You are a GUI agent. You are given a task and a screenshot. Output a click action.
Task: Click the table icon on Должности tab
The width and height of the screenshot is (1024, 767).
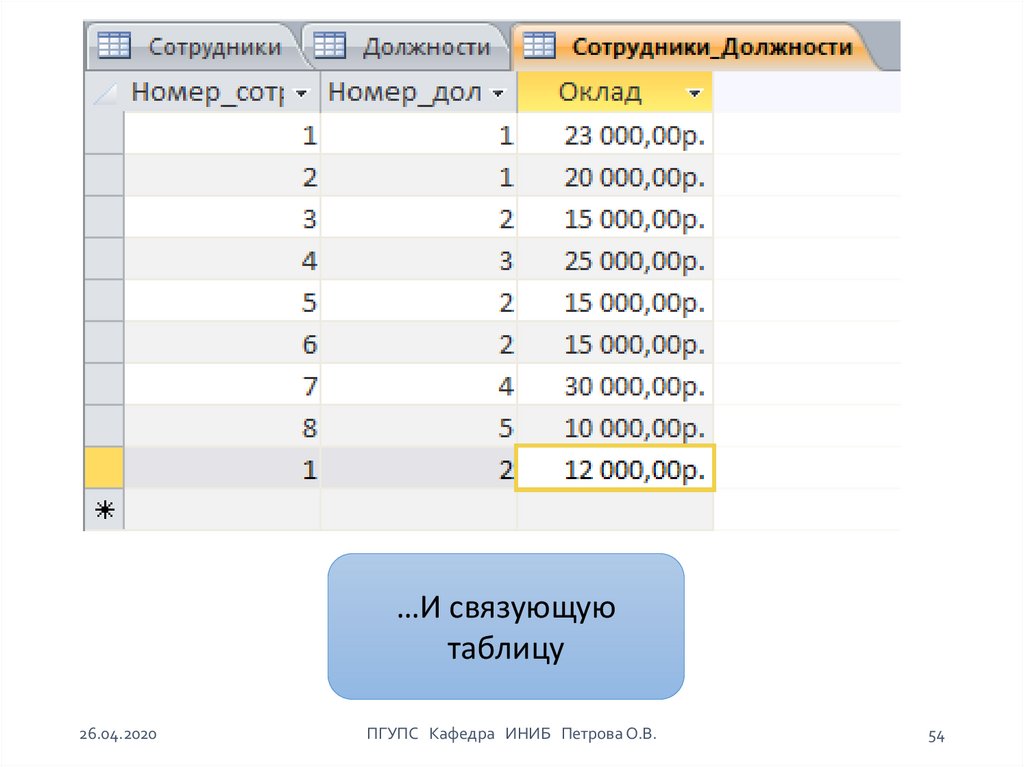pyautogui.click(x=330, y=46)
